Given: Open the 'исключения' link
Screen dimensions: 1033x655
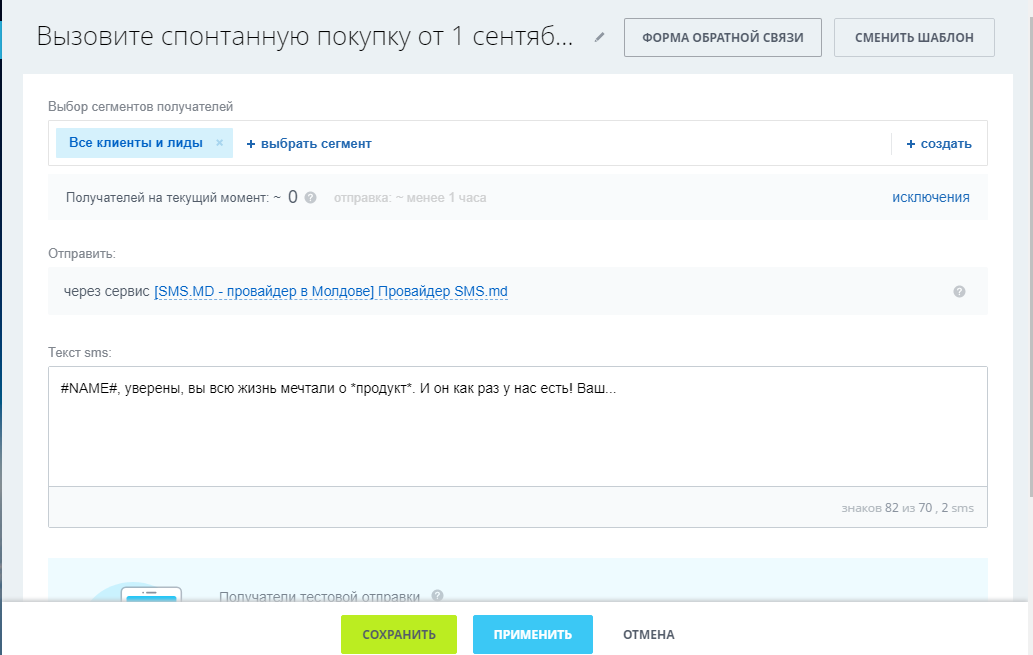Looking at the screenshot, I should (930, 197).
